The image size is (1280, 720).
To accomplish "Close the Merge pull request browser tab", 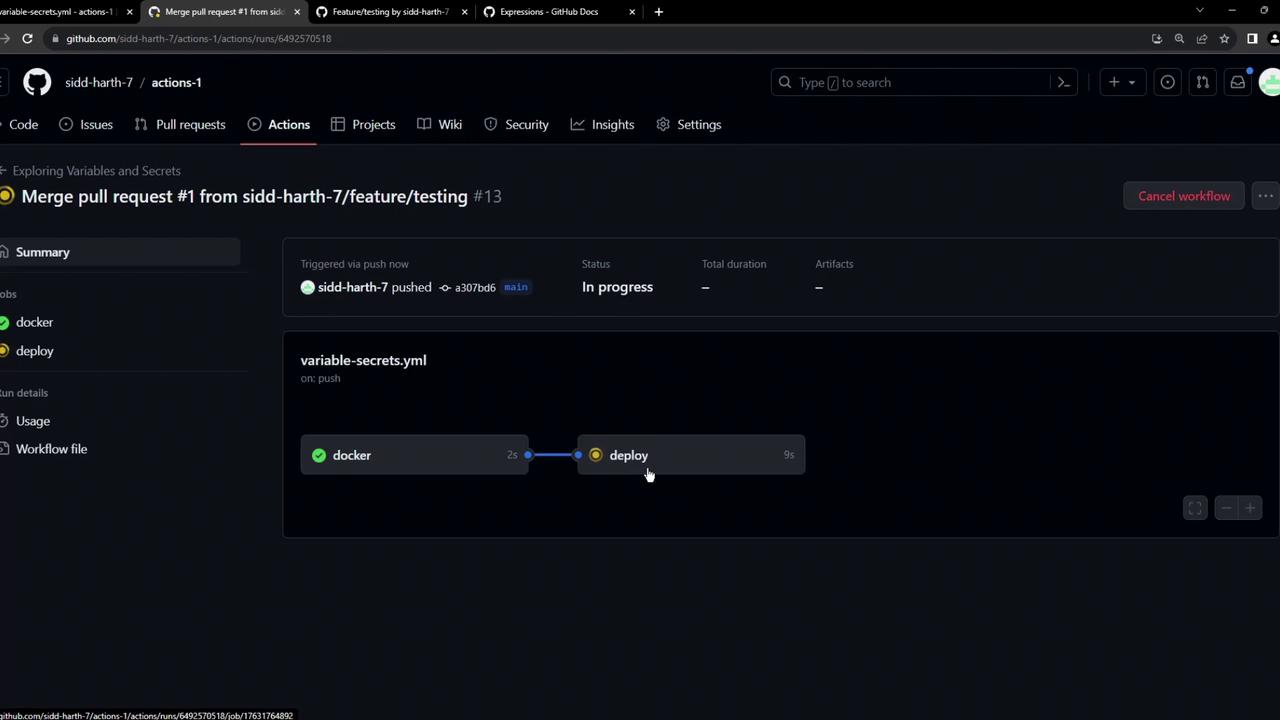I will click(297, 12).
